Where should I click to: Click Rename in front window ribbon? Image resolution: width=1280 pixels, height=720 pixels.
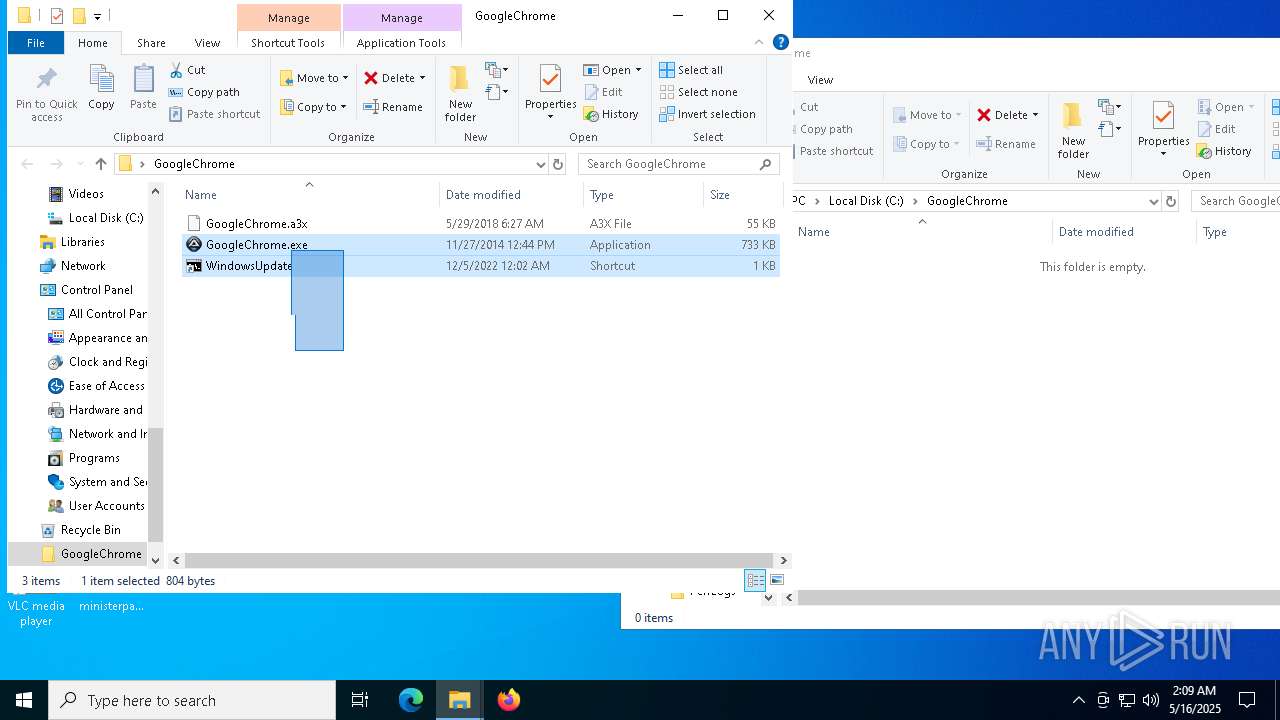[393, 107]
